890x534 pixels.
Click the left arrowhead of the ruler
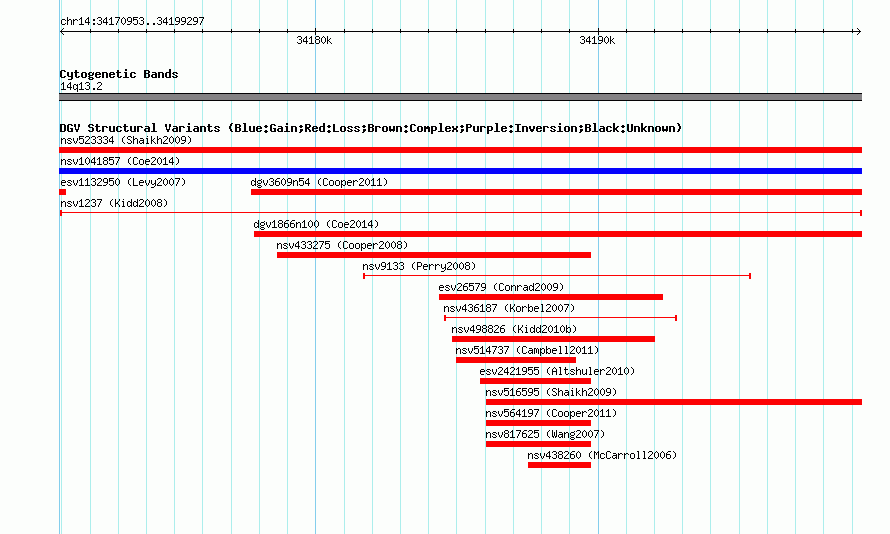[62, 31]
